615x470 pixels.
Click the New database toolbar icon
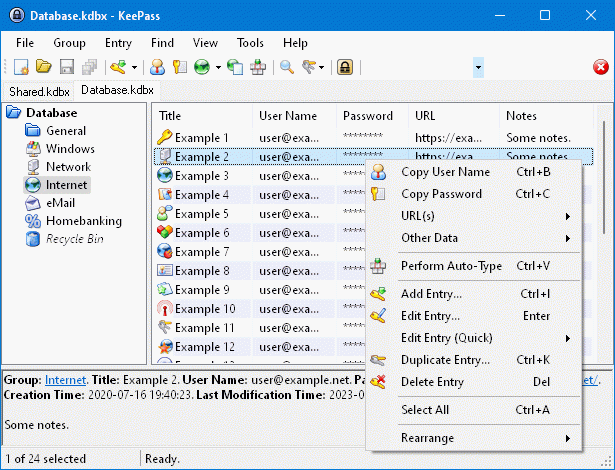[x=21, y=67]
